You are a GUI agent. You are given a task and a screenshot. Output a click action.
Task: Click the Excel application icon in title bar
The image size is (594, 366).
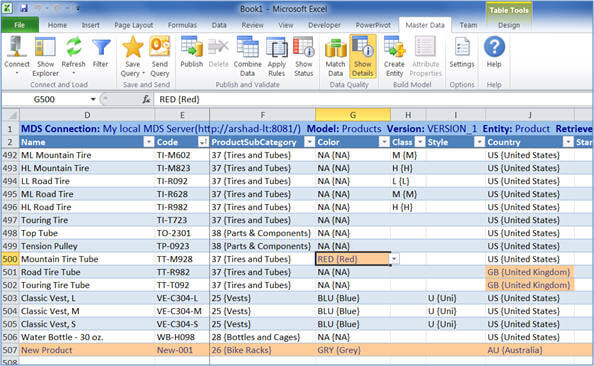click(7, 8)
